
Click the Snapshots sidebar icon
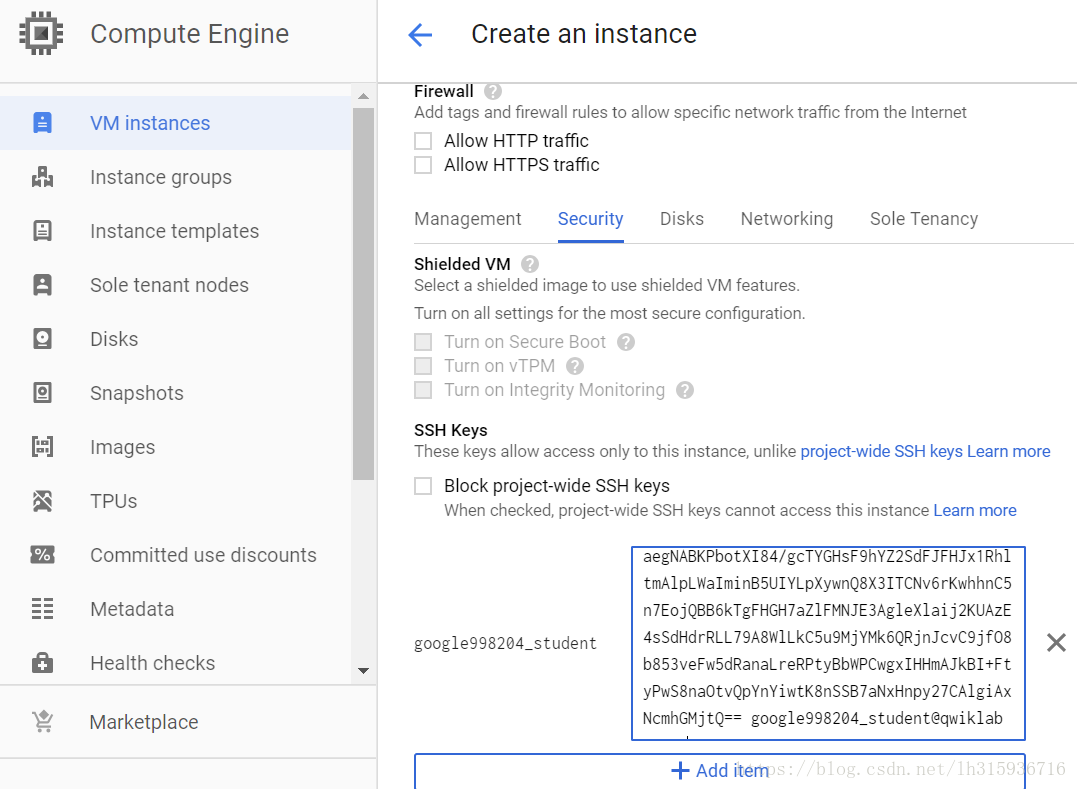coord(43,393)
